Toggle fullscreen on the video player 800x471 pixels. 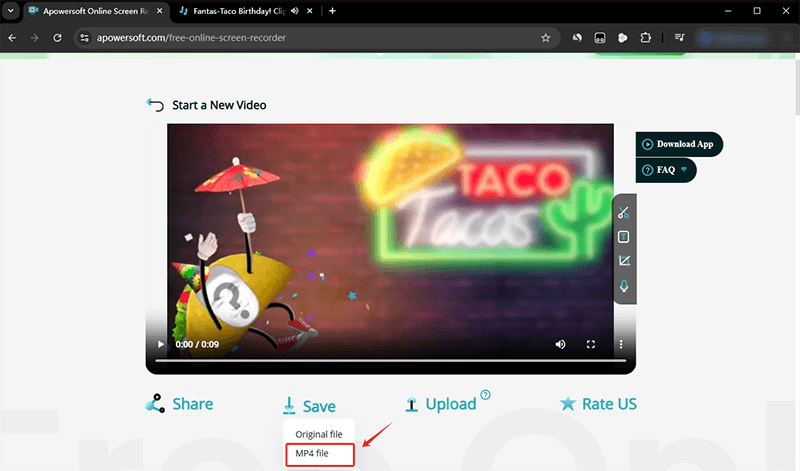591,344
